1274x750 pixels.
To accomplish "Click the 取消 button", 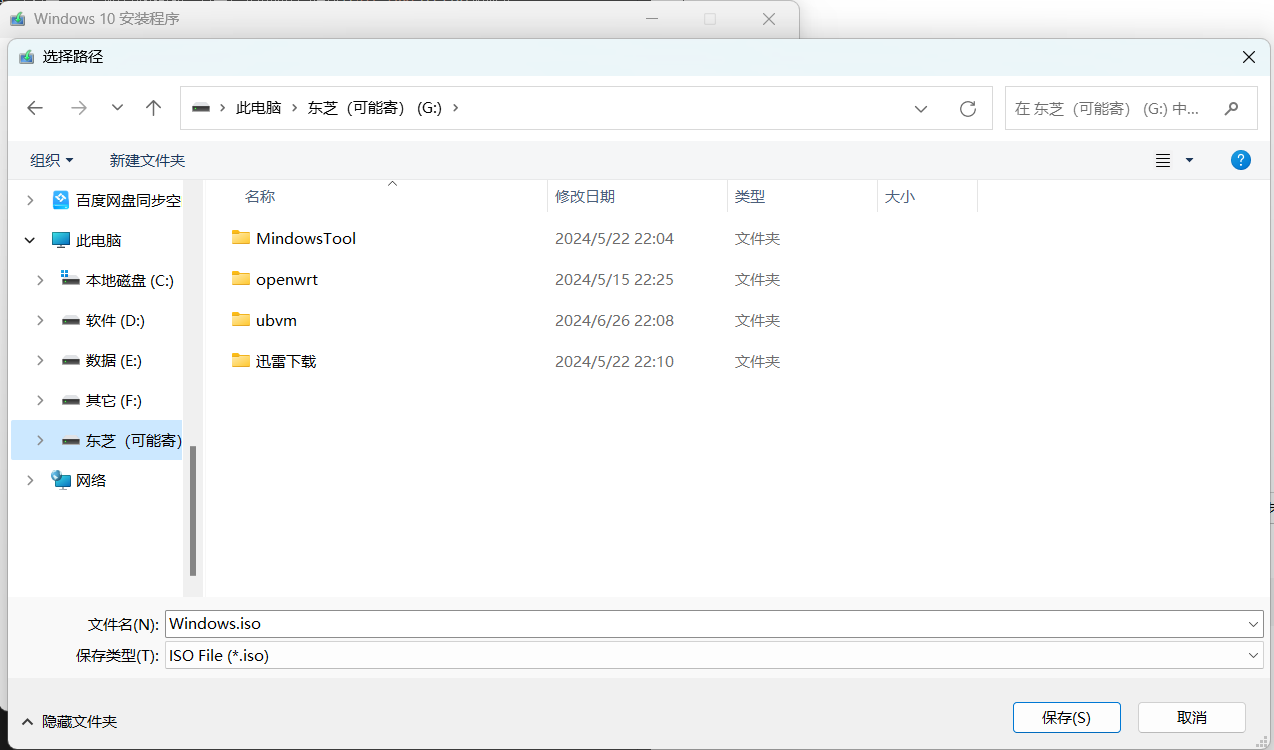I will click(1191, 717).
